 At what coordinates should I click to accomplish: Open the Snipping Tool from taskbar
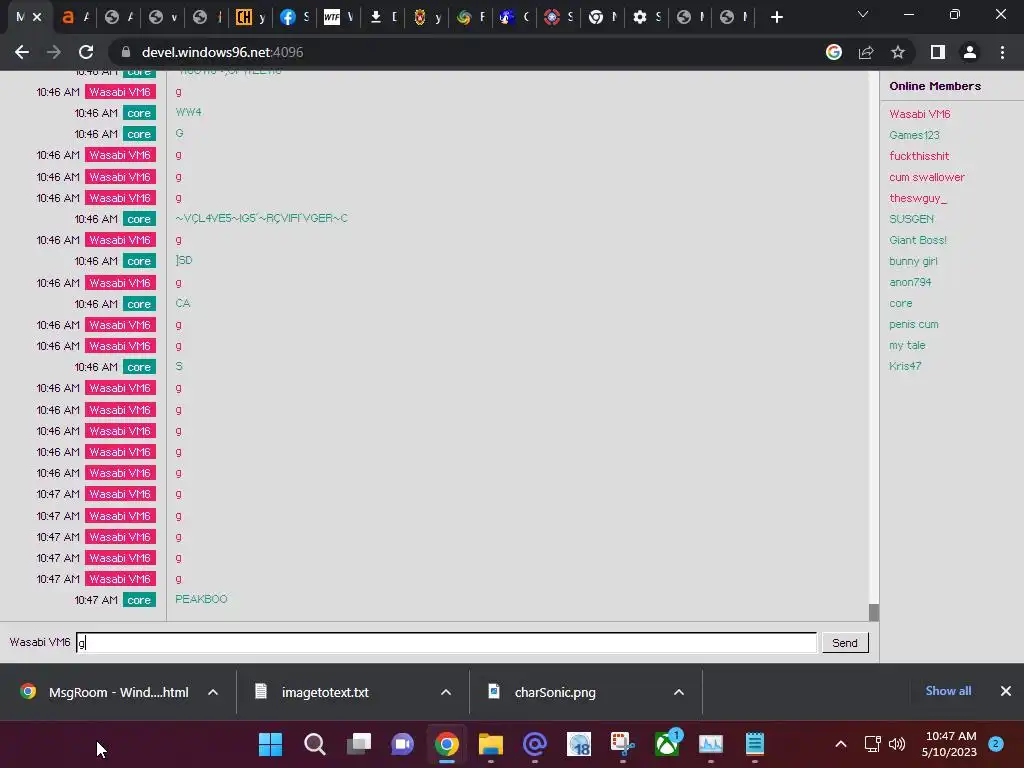[x=622, y=744]
